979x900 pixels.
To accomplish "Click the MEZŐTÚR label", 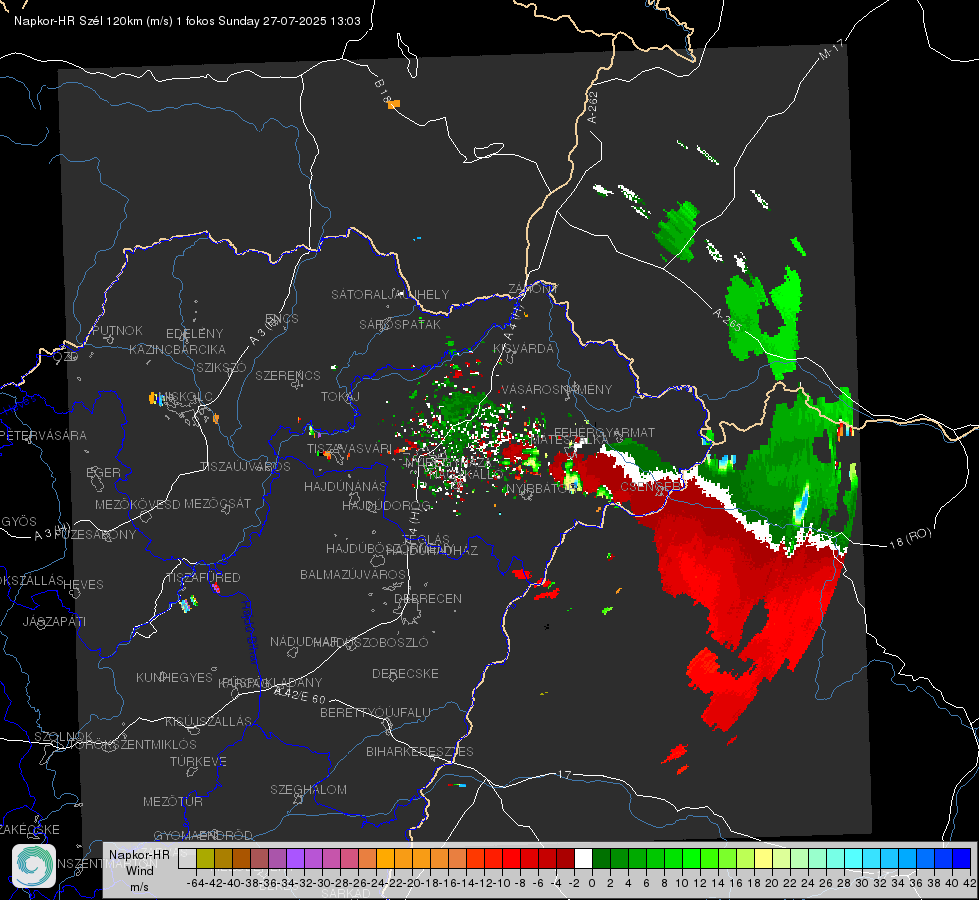I will (x=173, y=801).
